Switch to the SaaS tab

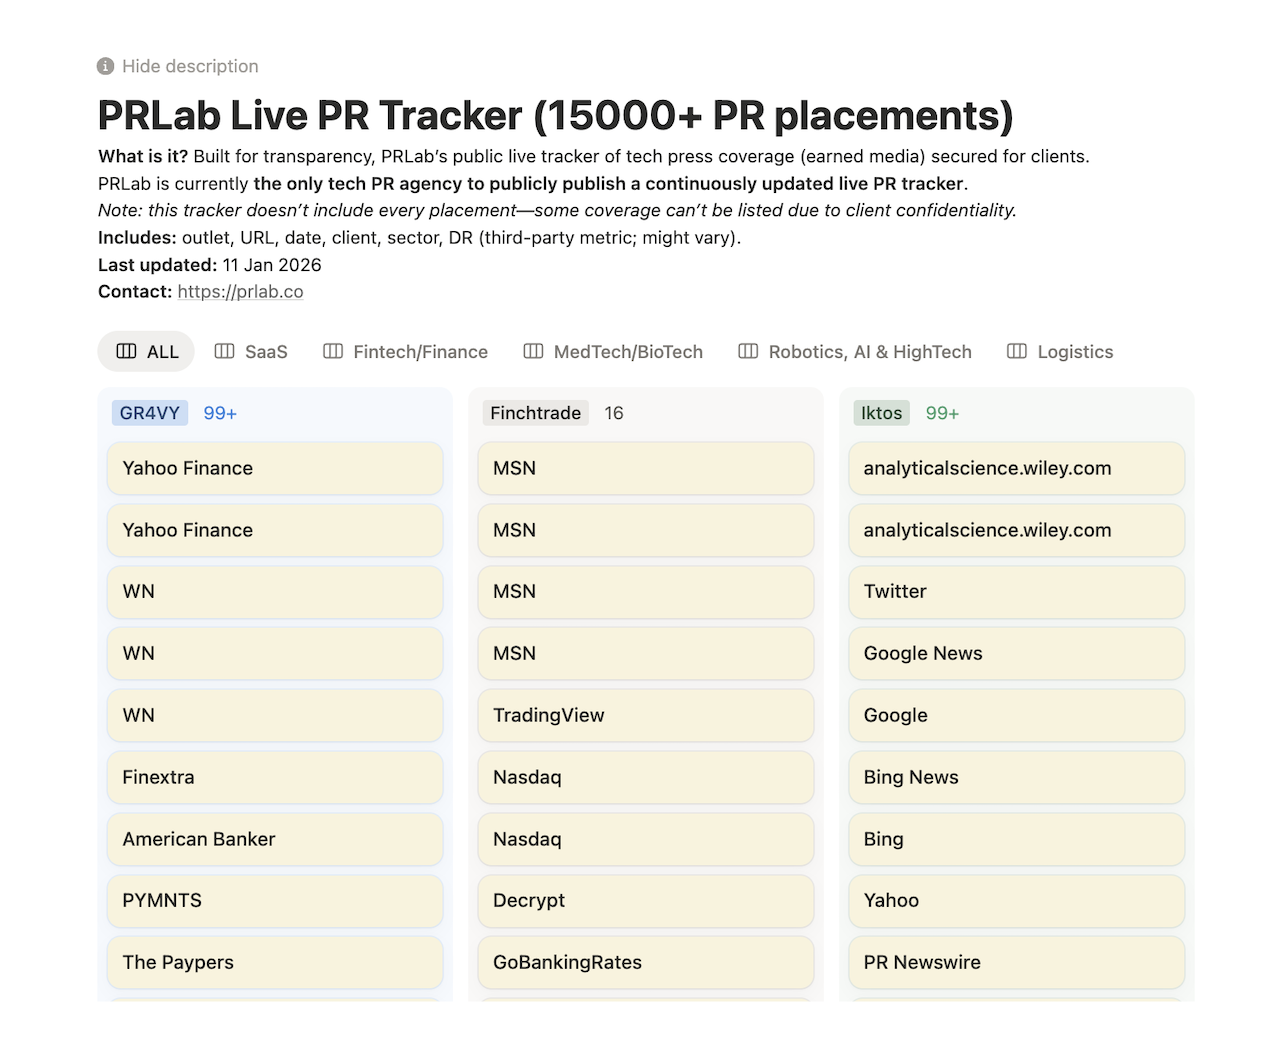pyautogui.click(x=251, y=352)
